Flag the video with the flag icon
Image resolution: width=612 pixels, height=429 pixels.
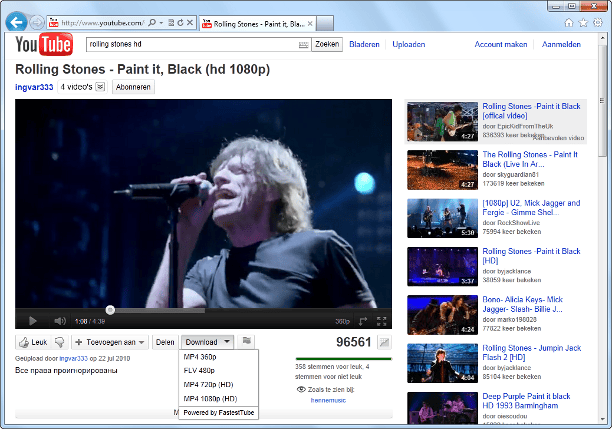tap(247, 341)
